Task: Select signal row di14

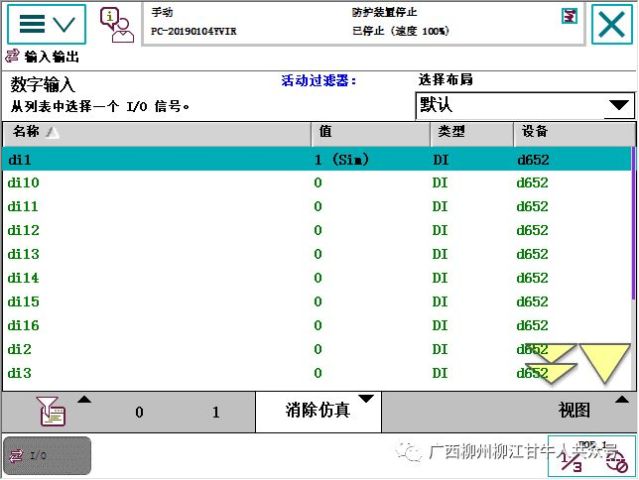Action: click(317, 278)
